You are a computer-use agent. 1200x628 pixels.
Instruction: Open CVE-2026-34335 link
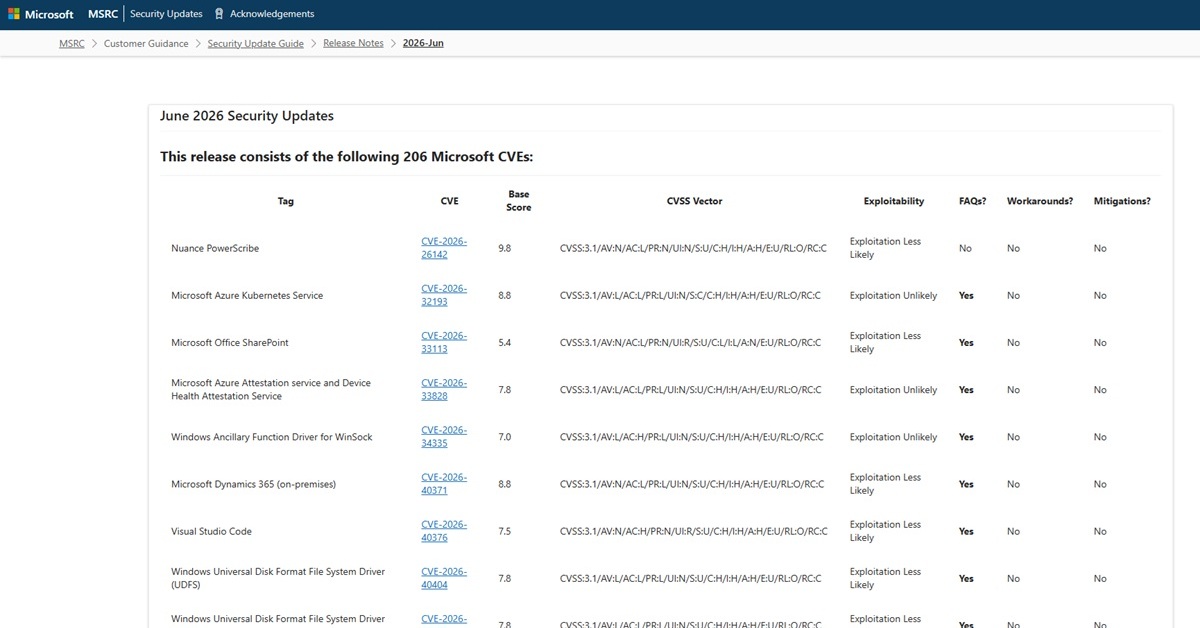pos(444,437)
